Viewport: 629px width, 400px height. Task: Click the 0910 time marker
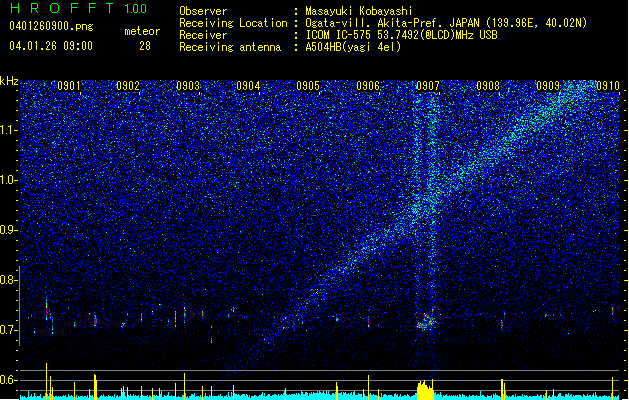(x=608, y=86)
